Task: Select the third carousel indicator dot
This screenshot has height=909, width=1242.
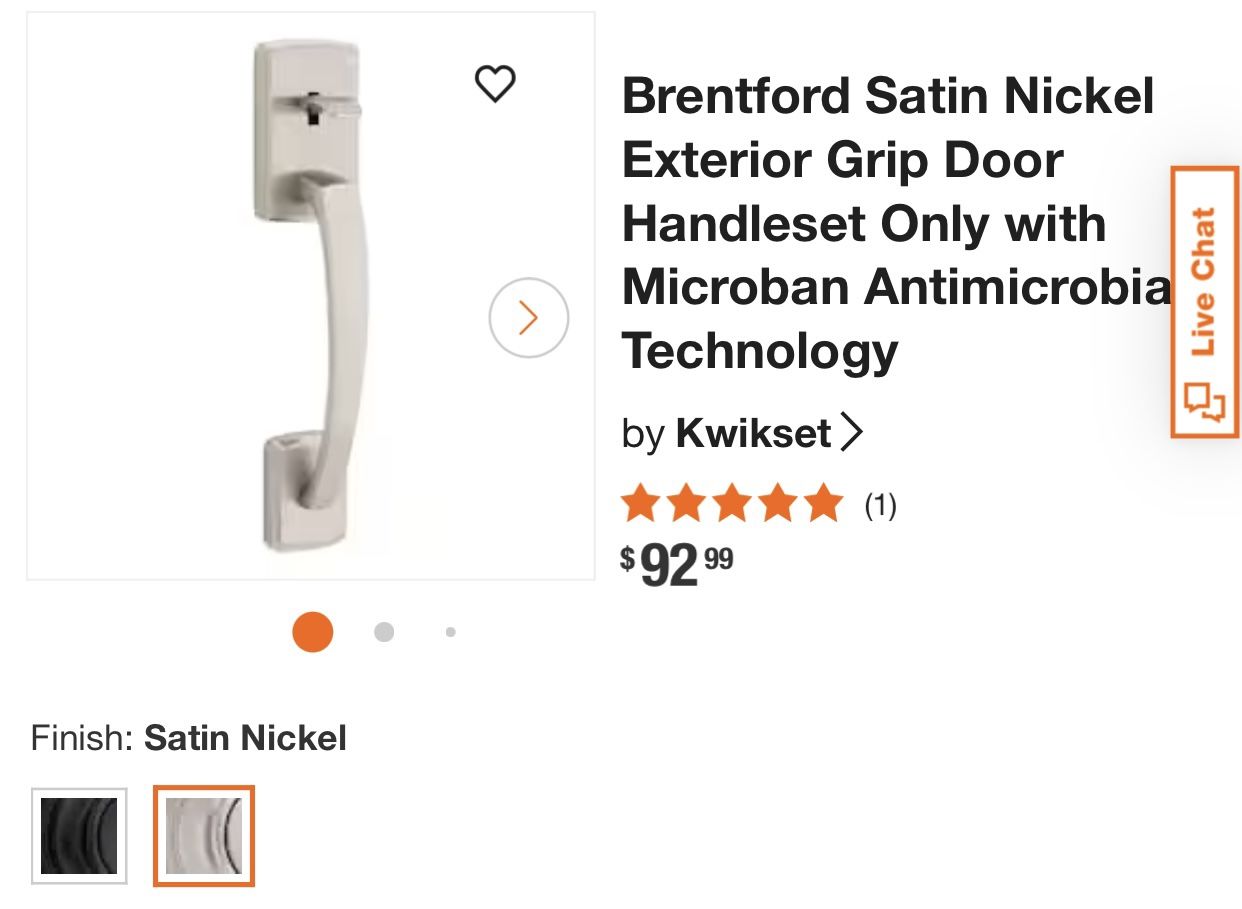Action: [449, 632]
